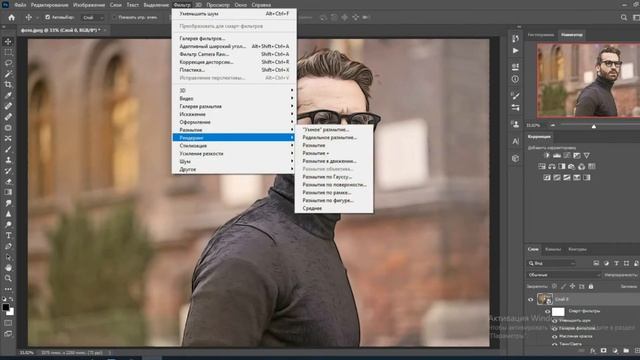
Task: Open the Edit Toolbar three-dots button
Action: coord(8,289)
